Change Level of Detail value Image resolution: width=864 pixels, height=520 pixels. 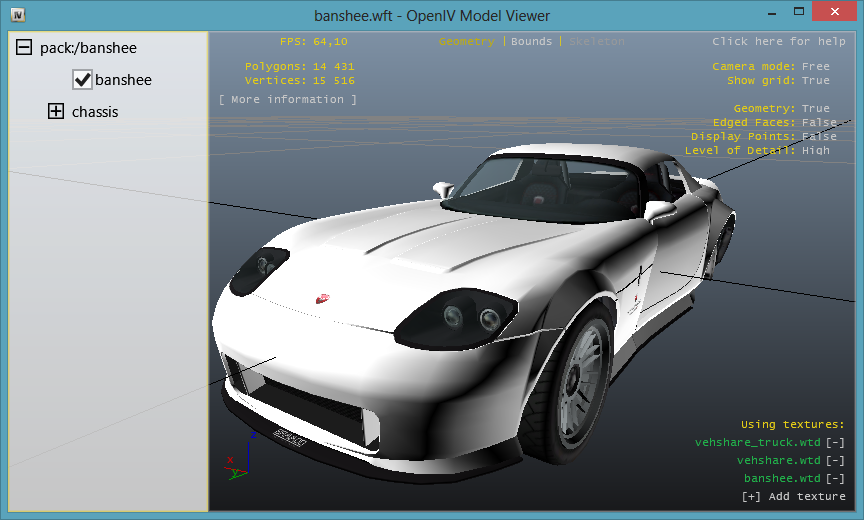pyautogui.click(x=815, y=150)
